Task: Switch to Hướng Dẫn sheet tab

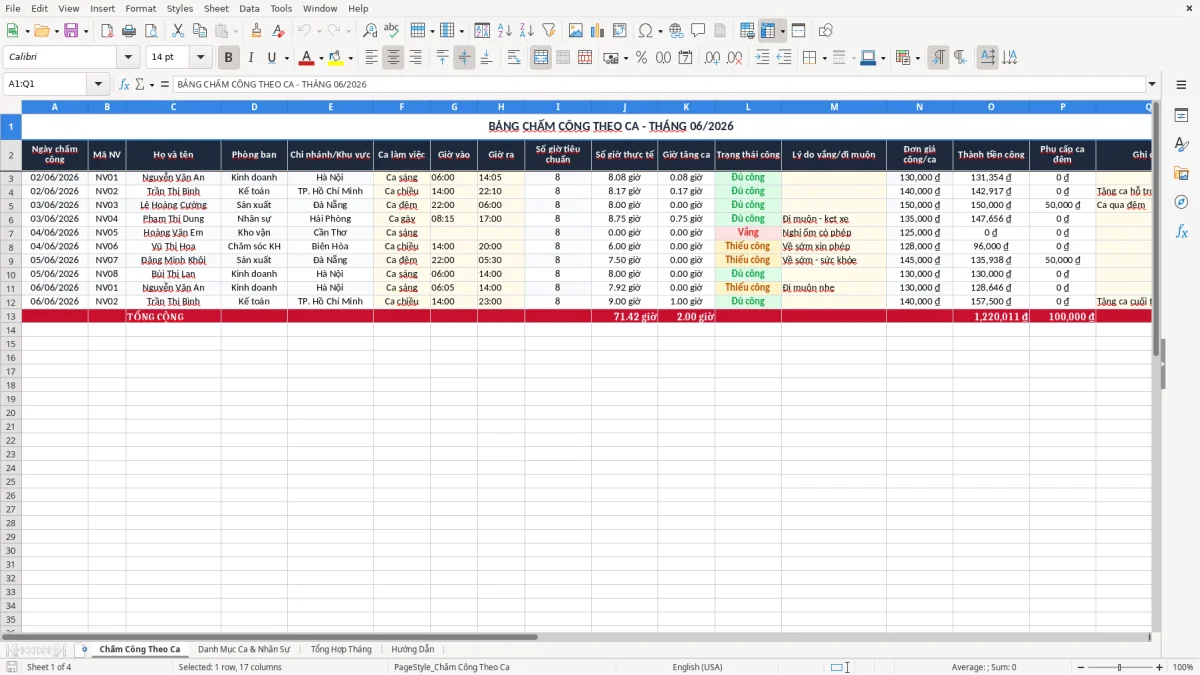Action: point(413,649)
